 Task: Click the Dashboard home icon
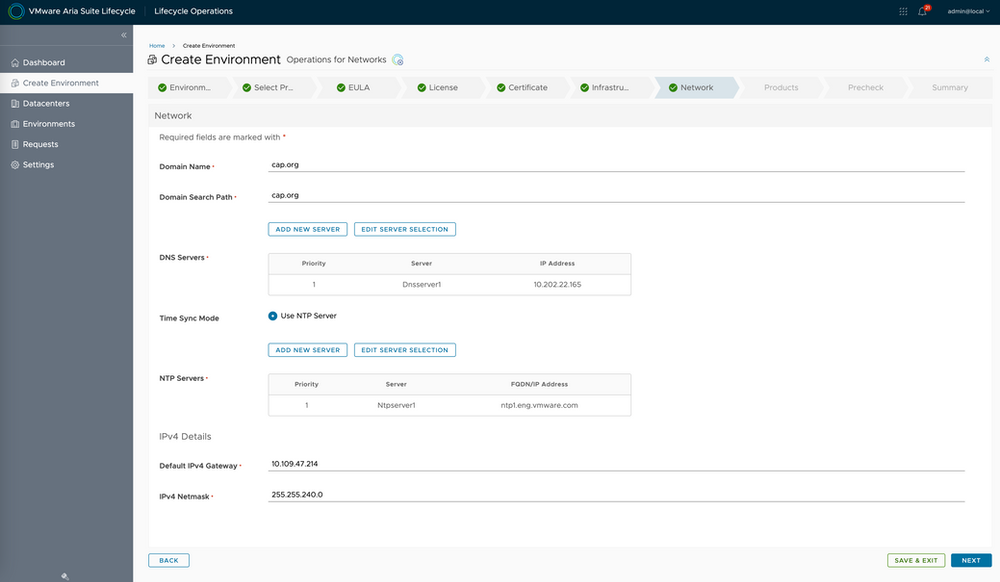pos(15,62)
